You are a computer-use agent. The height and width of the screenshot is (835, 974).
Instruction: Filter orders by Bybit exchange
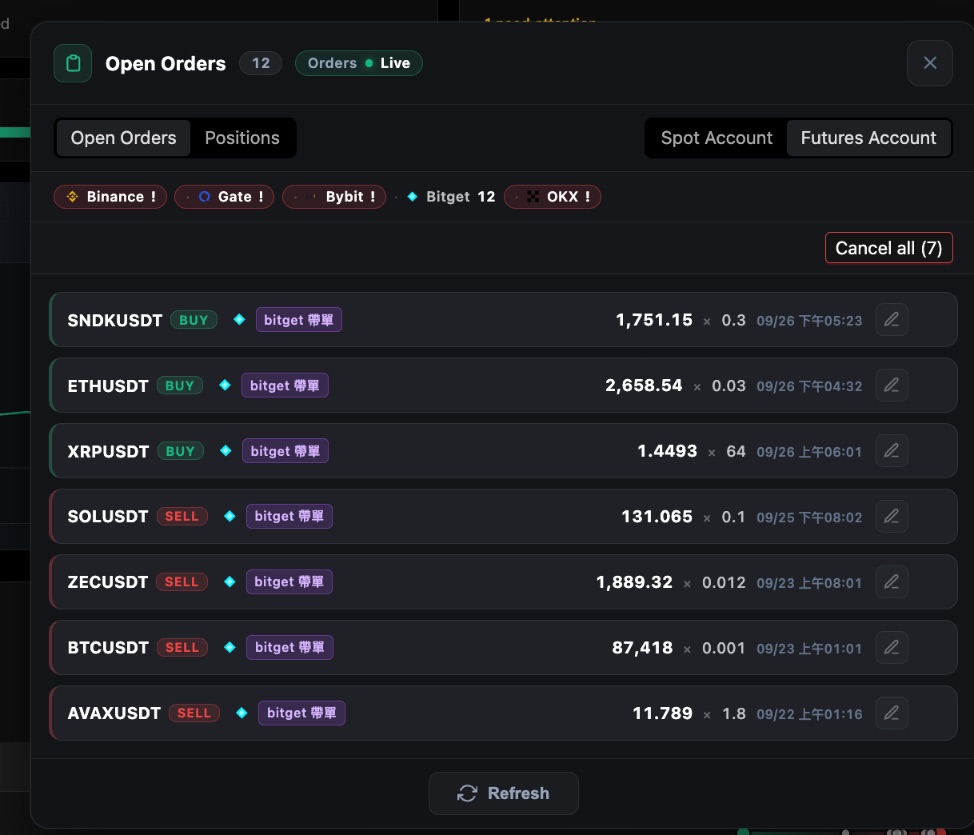point(334,197)
